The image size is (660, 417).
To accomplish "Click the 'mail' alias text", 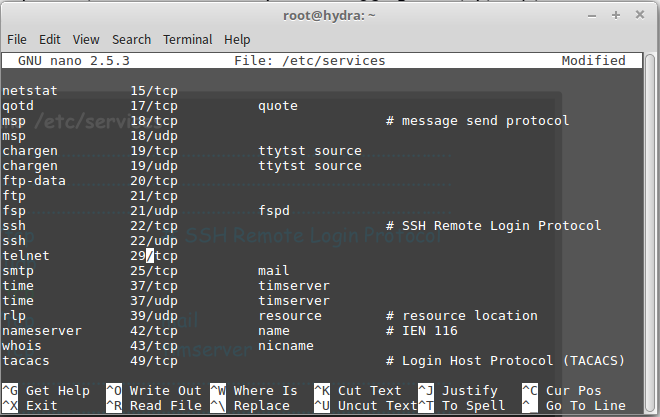I will [x=274, y=271].
